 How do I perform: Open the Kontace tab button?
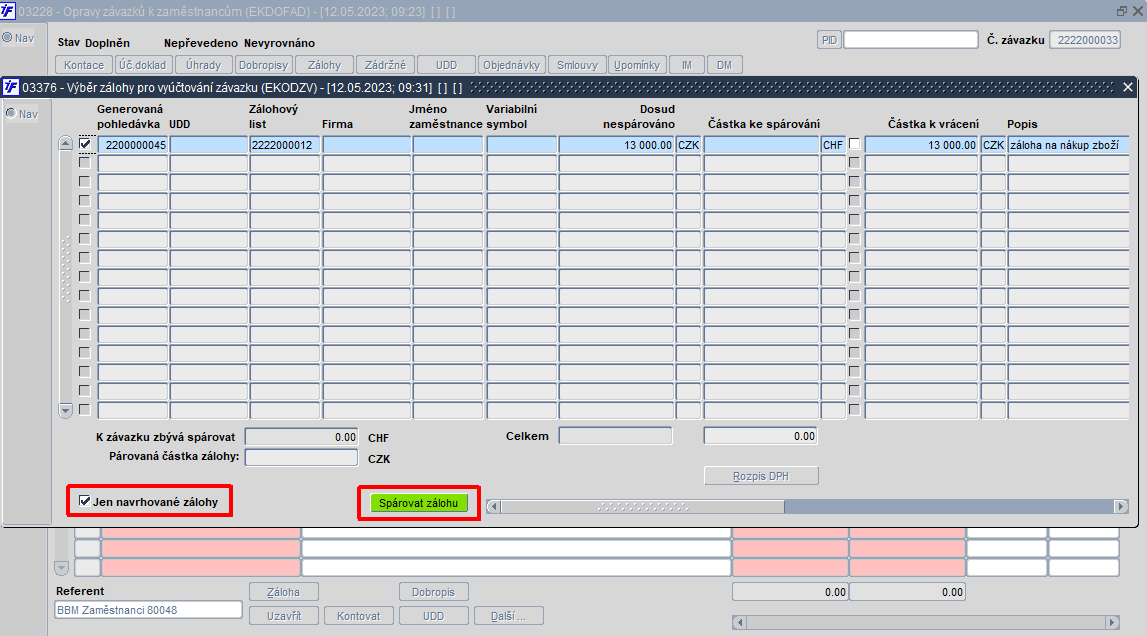(x=84, y=65)
